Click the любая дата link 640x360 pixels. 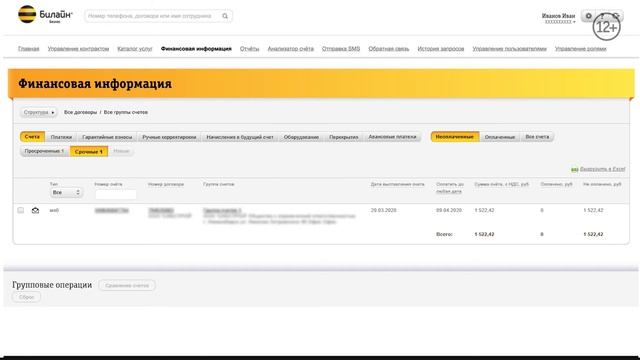449,191
